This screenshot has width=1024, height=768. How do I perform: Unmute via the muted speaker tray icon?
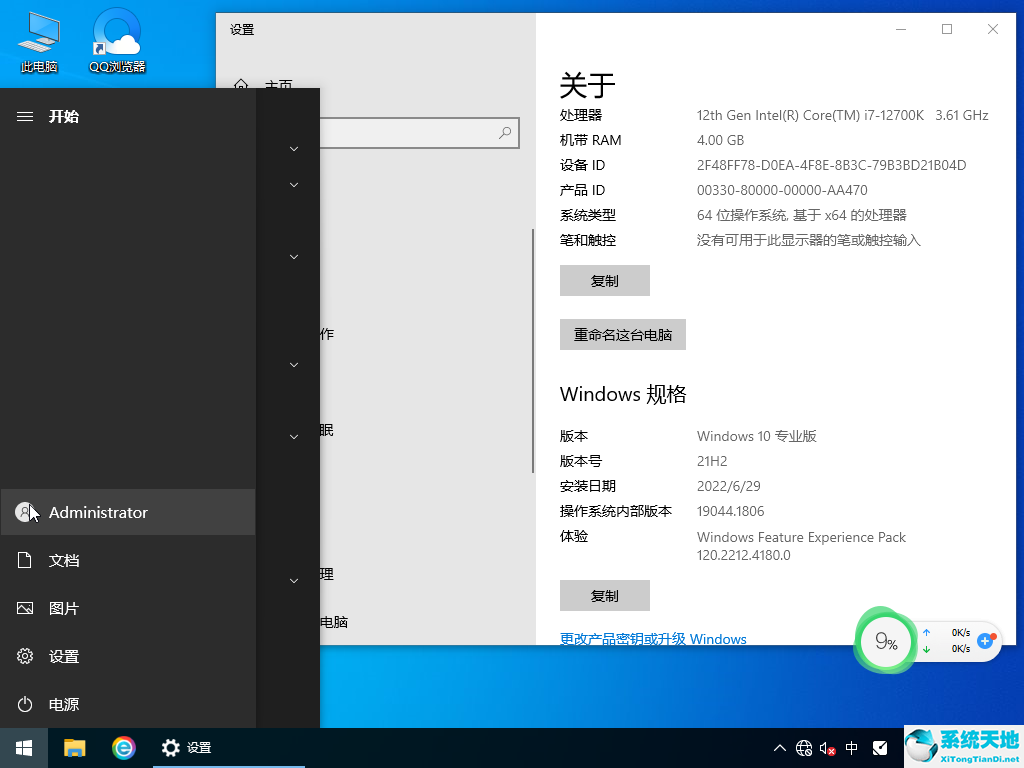point(828,748)
